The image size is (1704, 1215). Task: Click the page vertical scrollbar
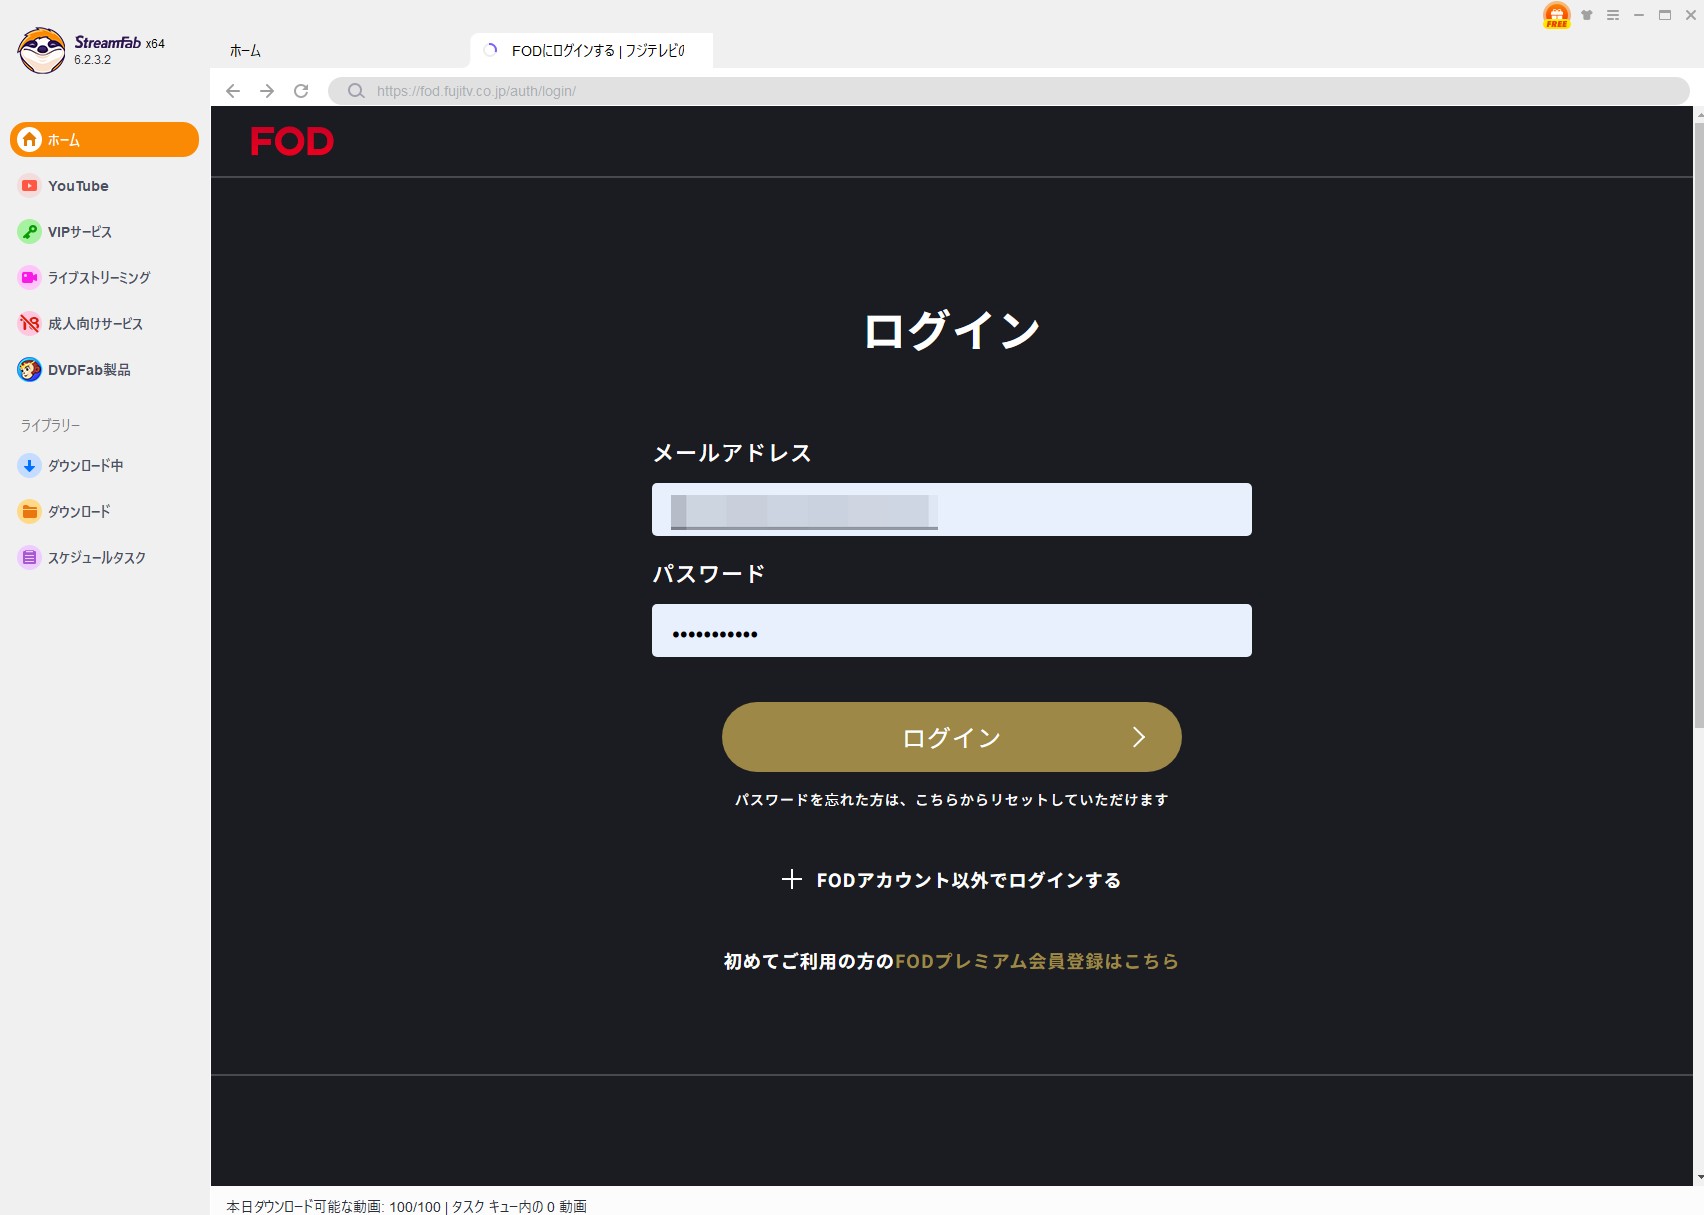[1698, 425]
